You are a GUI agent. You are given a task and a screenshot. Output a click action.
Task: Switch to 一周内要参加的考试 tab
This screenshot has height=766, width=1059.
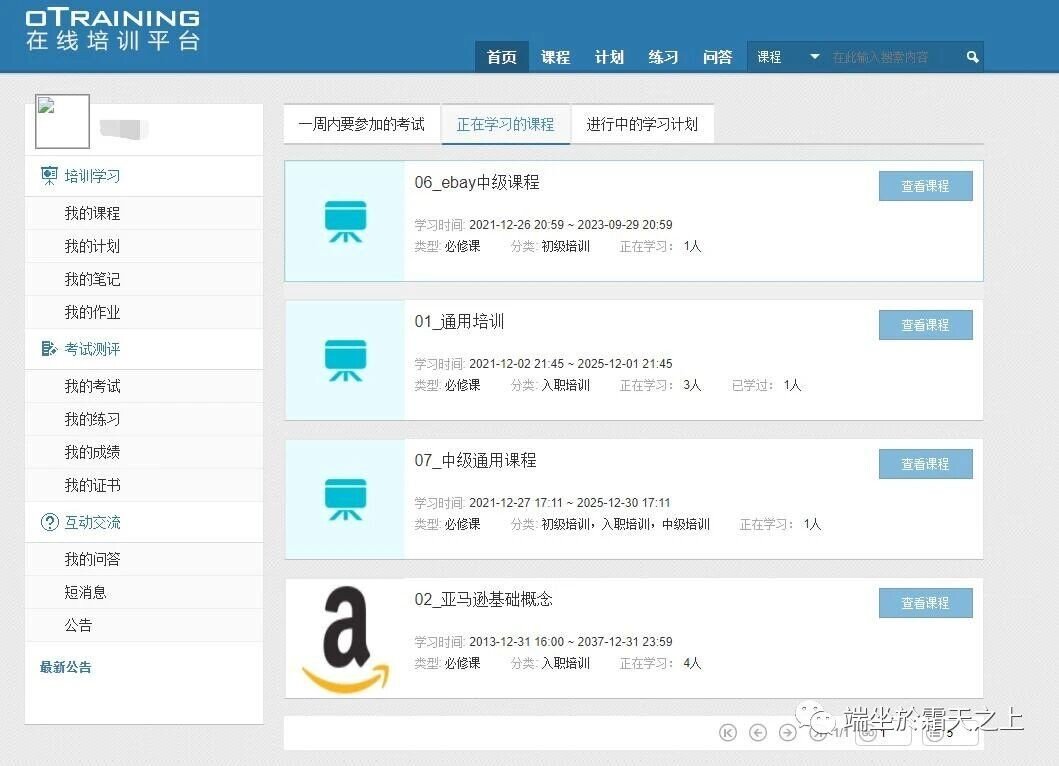point(361,124)
